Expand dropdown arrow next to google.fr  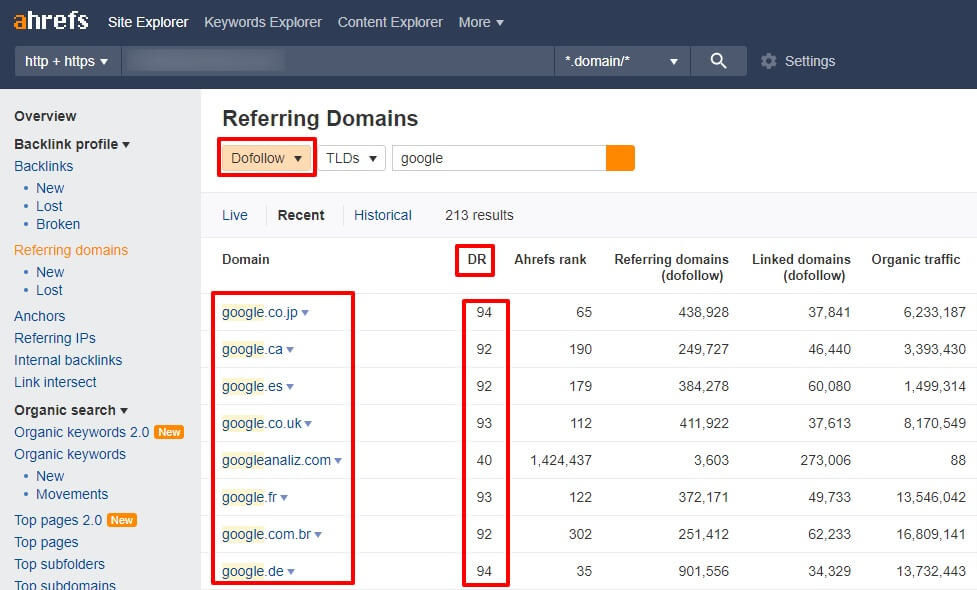[284, 498]
